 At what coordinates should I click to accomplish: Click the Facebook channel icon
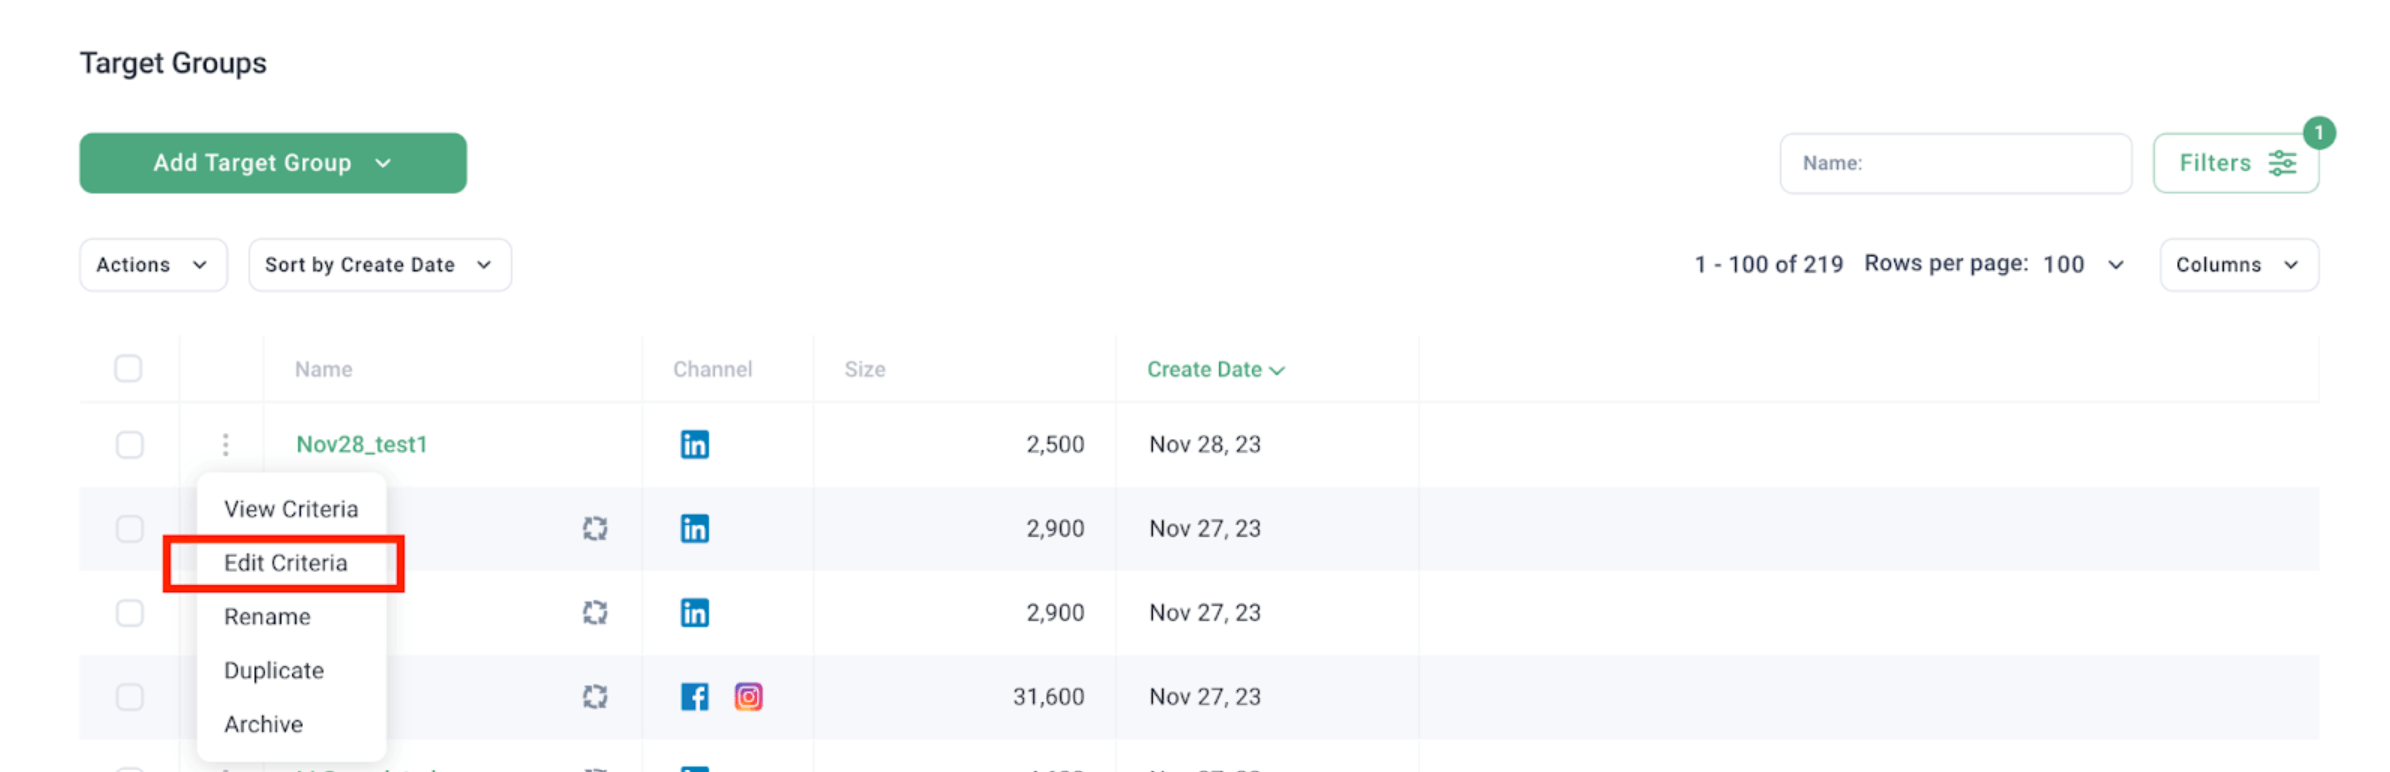(694, 696)
